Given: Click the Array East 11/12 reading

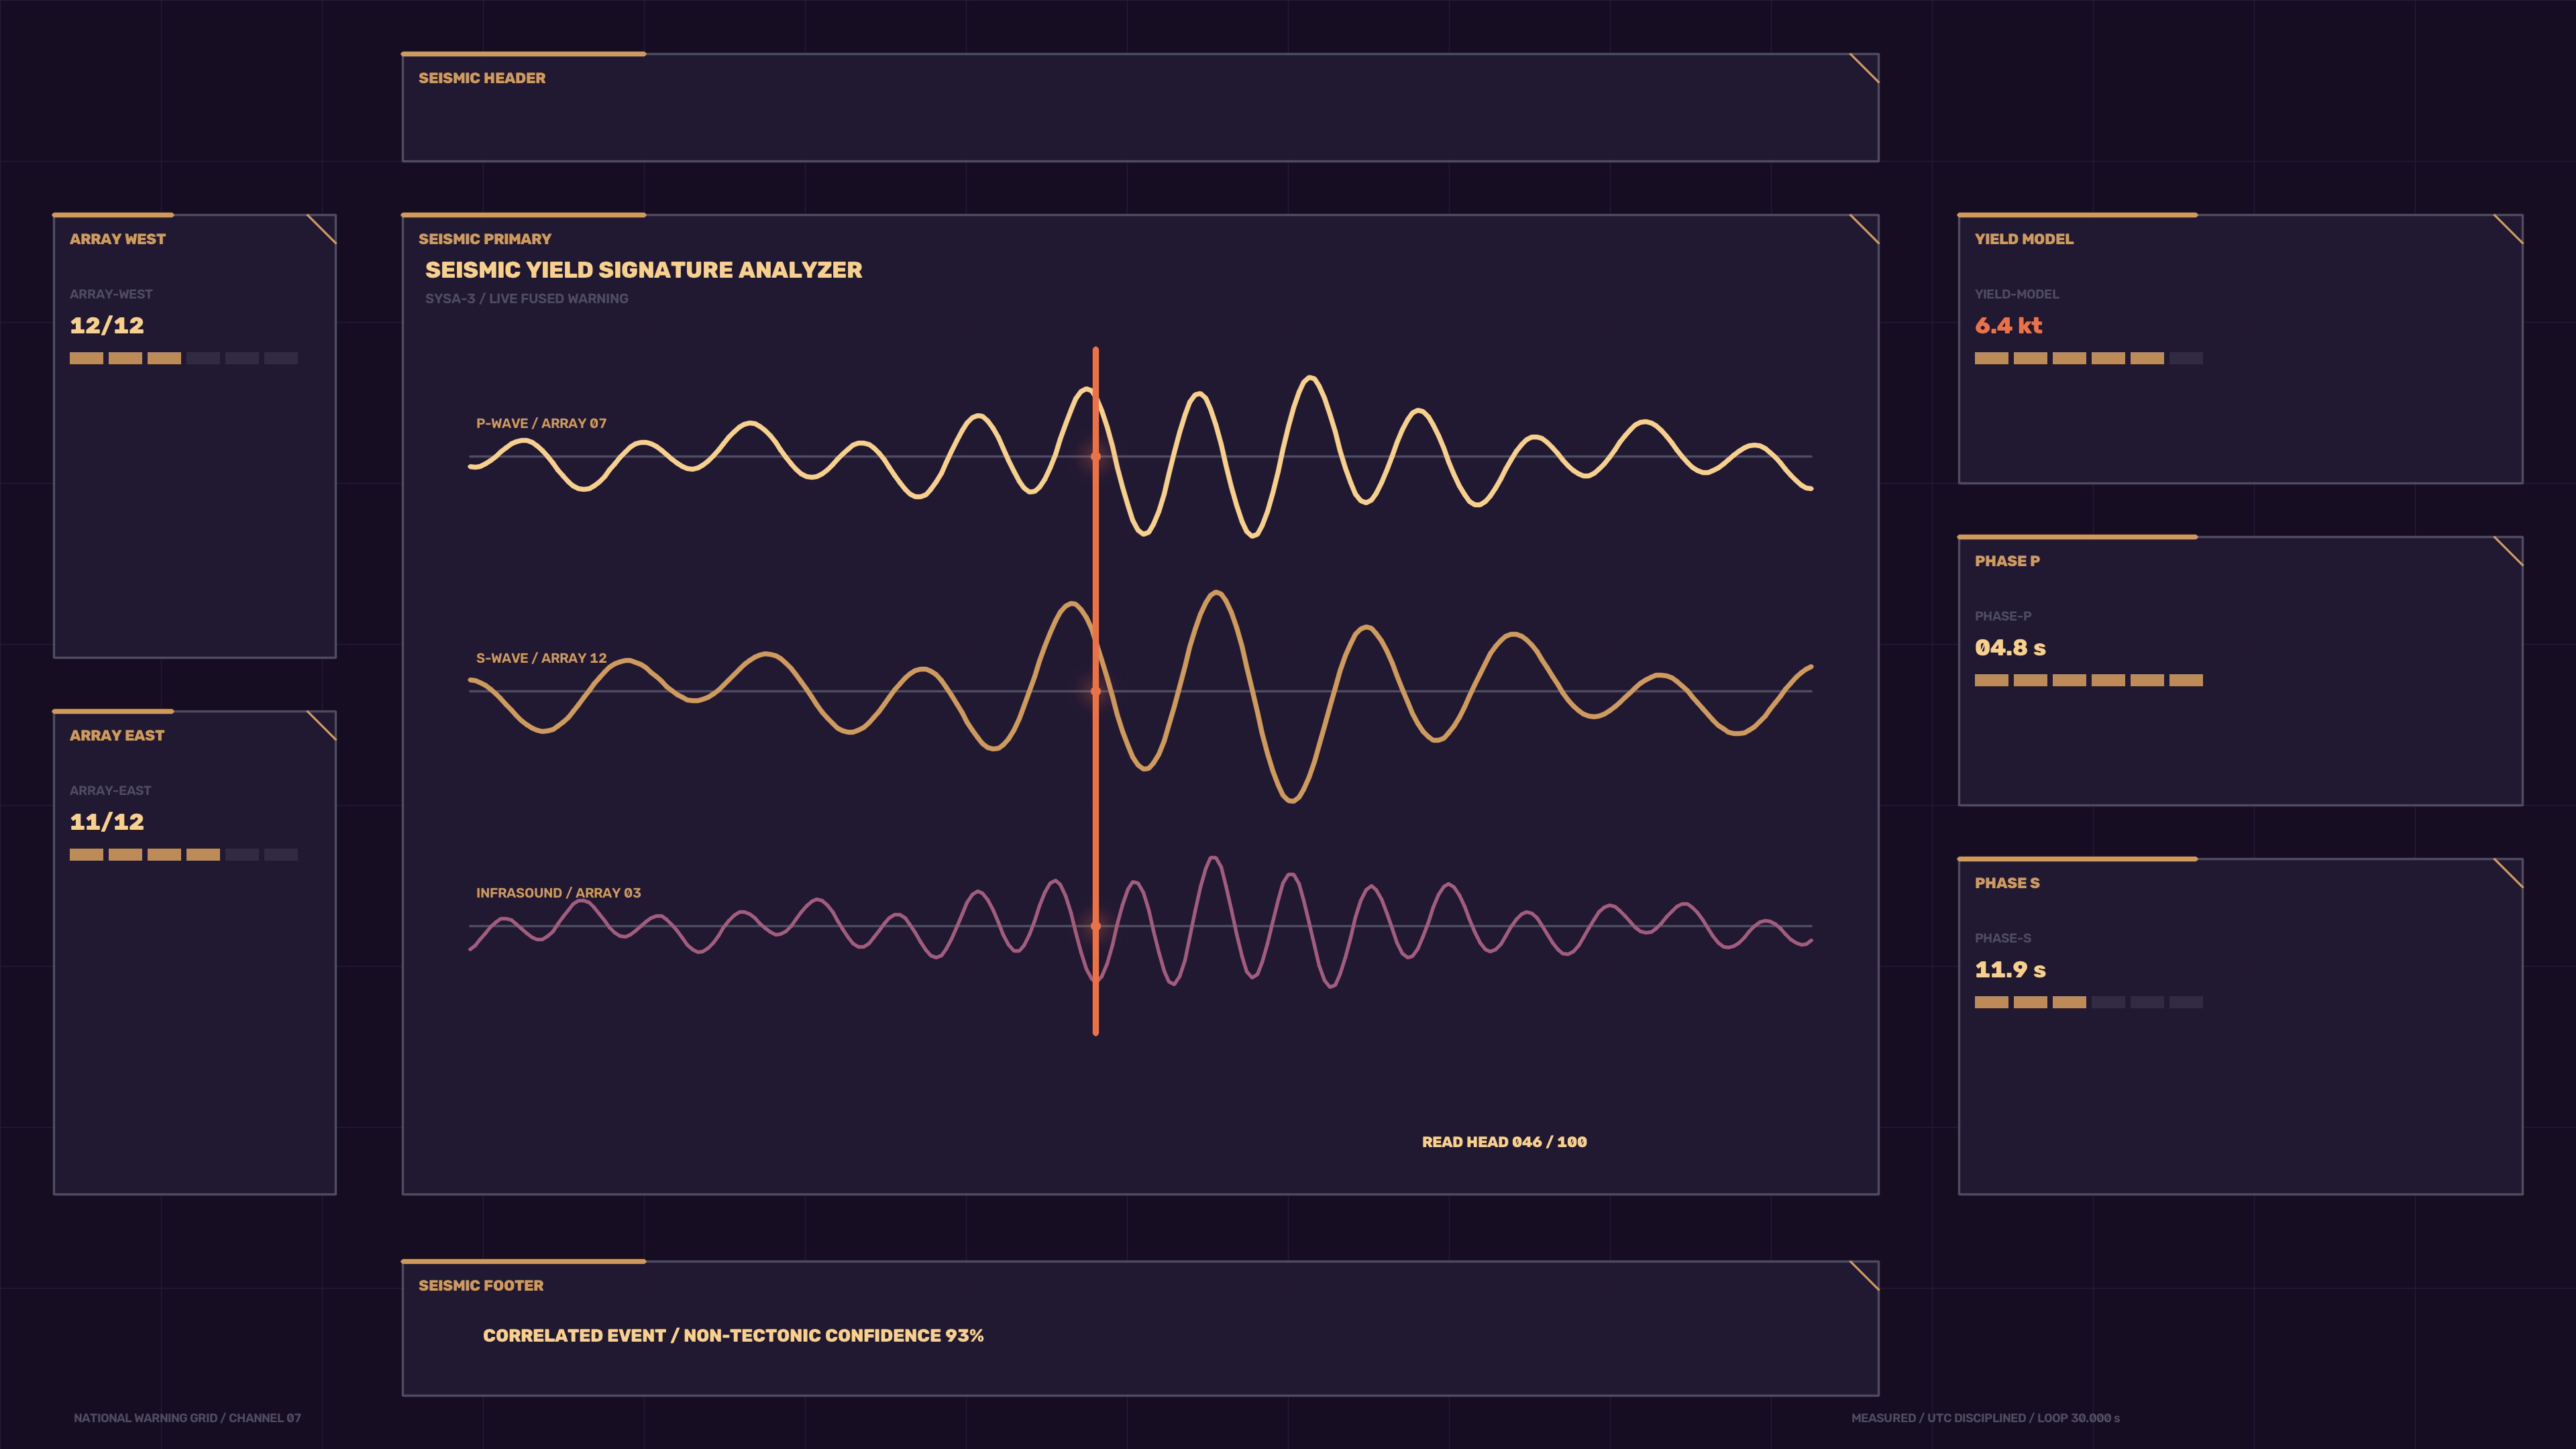Looking at the screenshot, I should coord(107,822).
